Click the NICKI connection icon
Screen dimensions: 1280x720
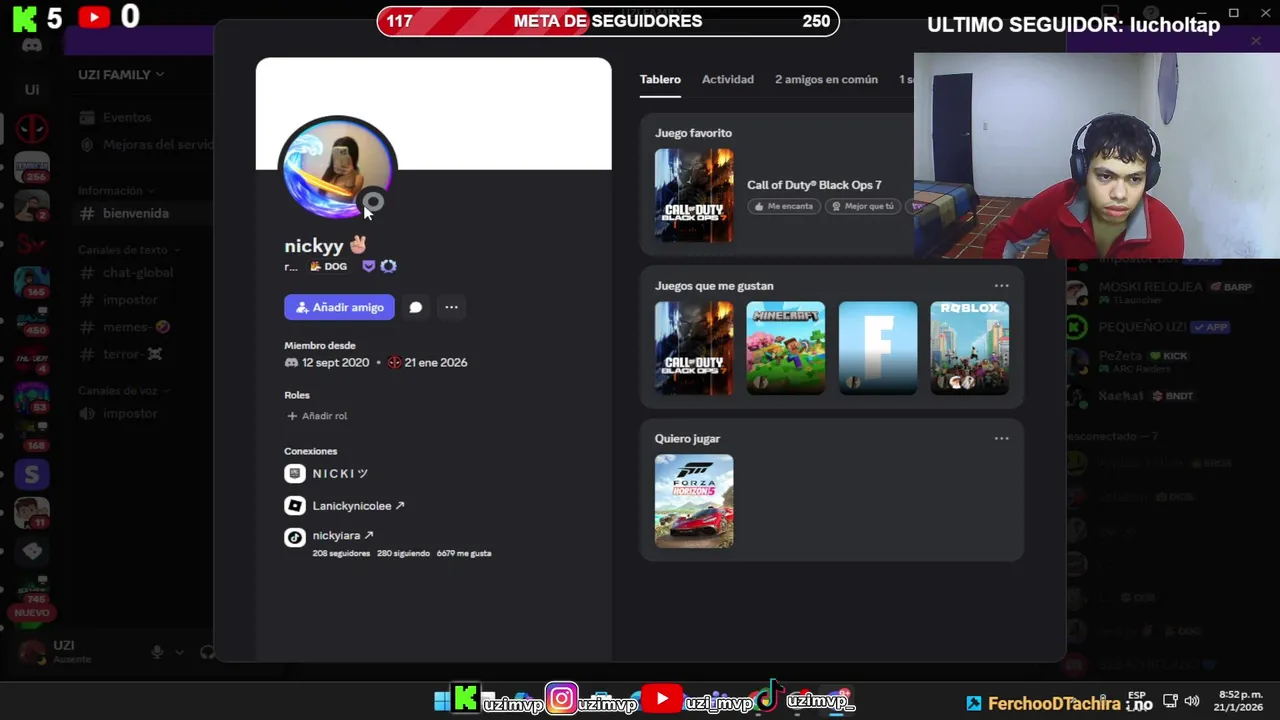click(295, 474)
